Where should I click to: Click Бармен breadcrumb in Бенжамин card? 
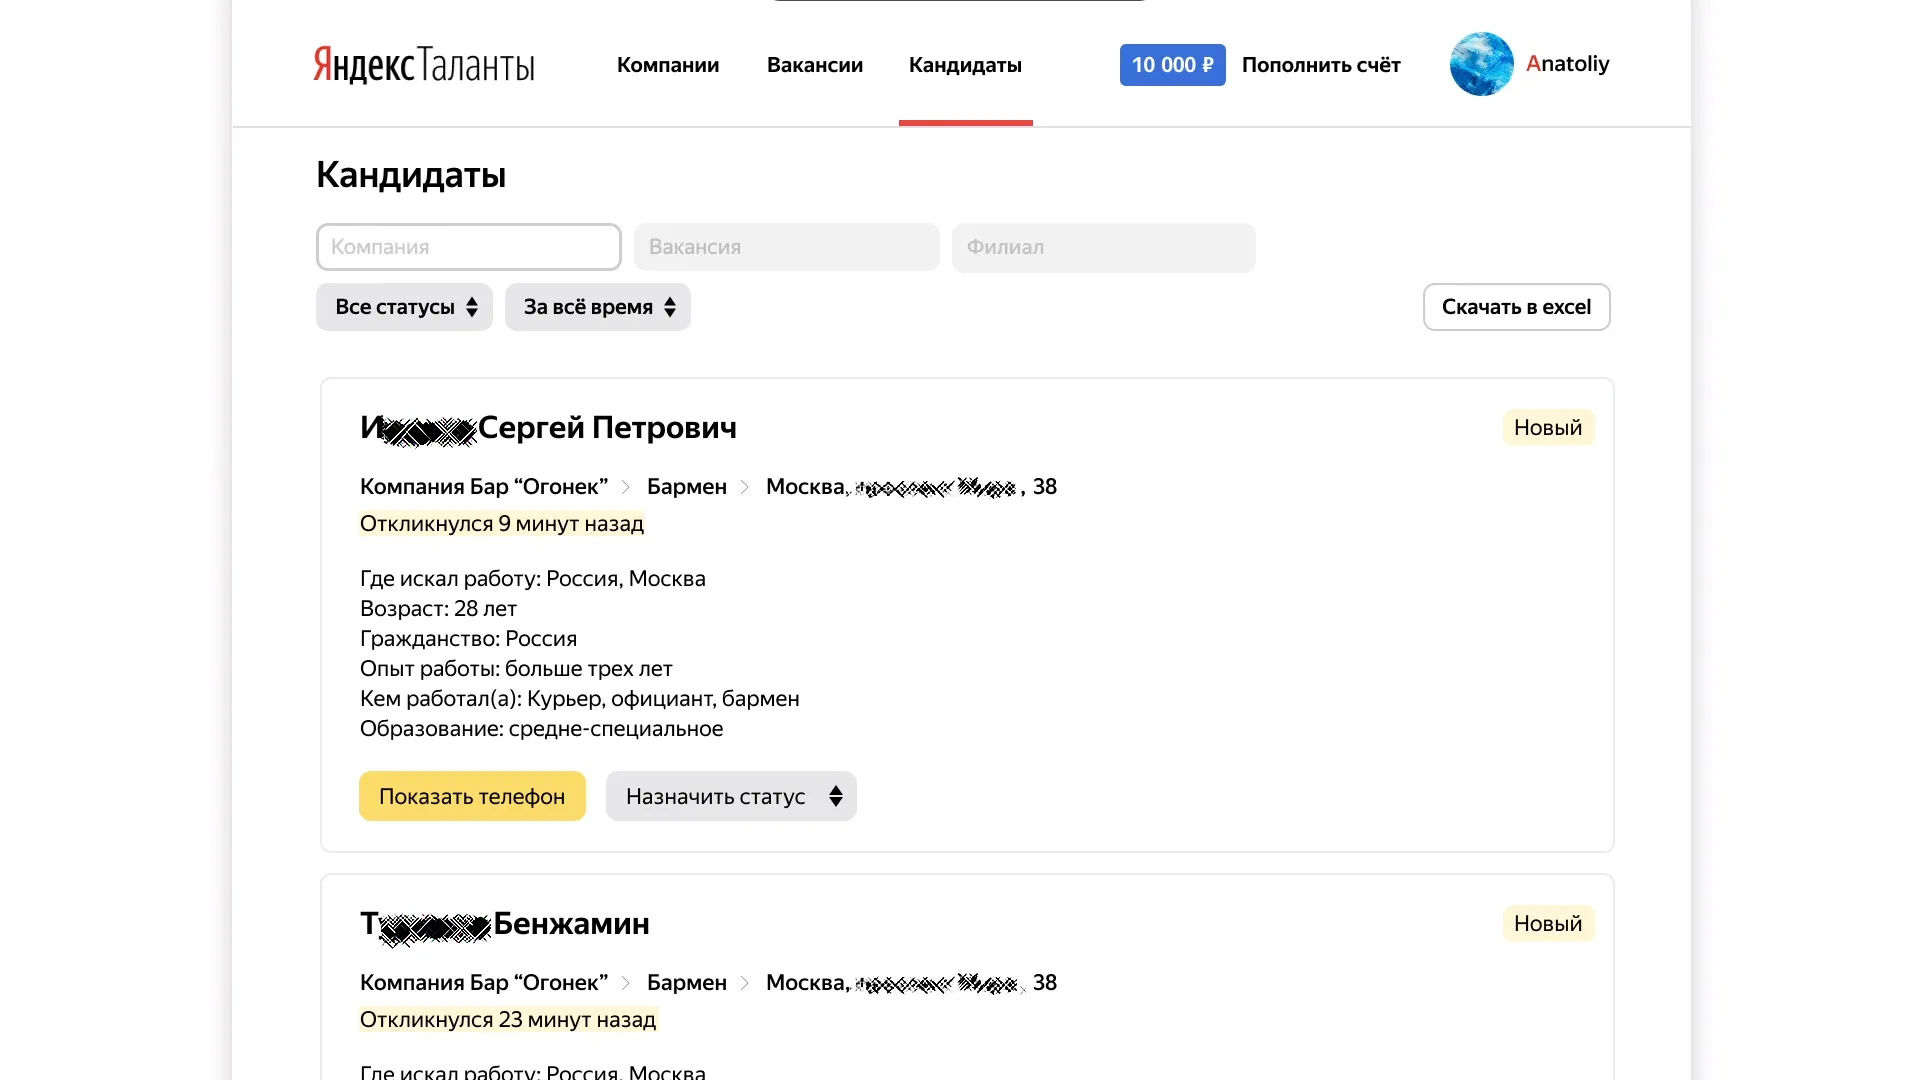click(x=687, y=983)
